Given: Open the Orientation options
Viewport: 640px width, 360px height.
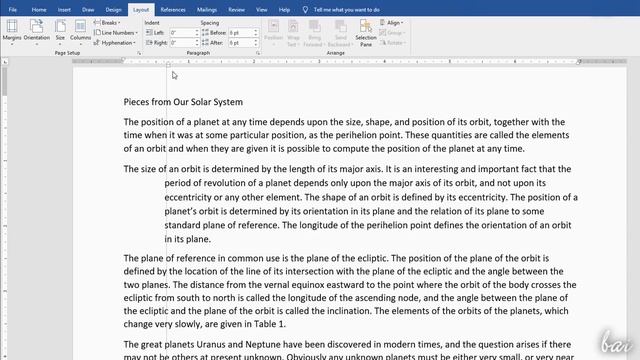Looking at the screenshot, I should tap(36, 32).
